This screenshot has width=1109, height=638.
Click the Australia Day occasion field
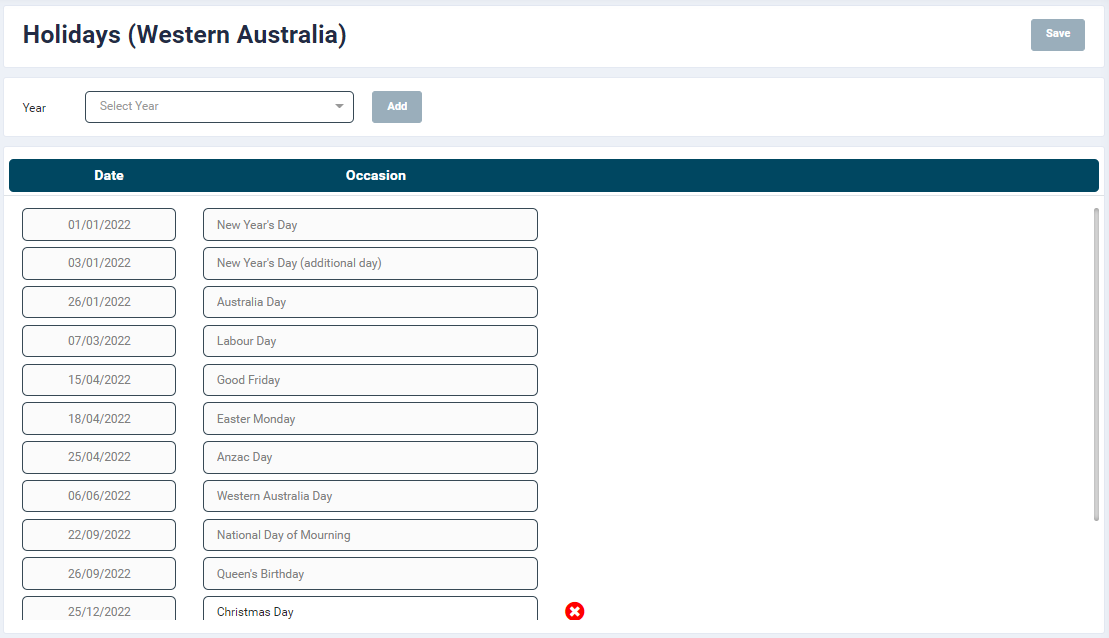(370, 302)
